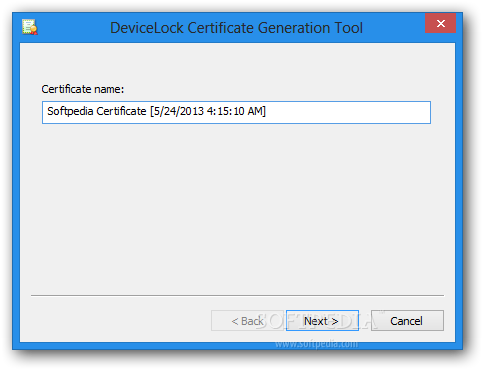Place cursor after closing bracket in name field
The height and width of the screenshot is (370, 483).
[266, 111]
